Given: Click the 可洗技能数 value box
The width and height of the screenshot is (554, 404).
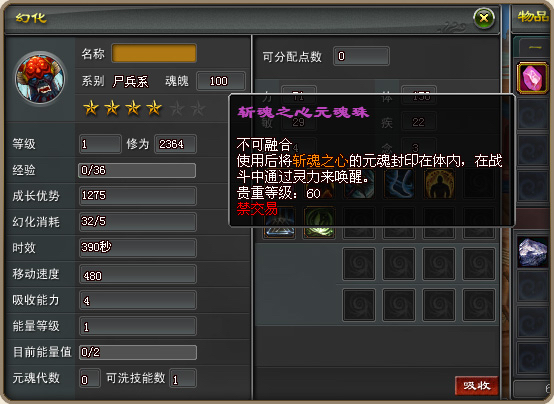Looking at the screenshot, I should point(183,379).
